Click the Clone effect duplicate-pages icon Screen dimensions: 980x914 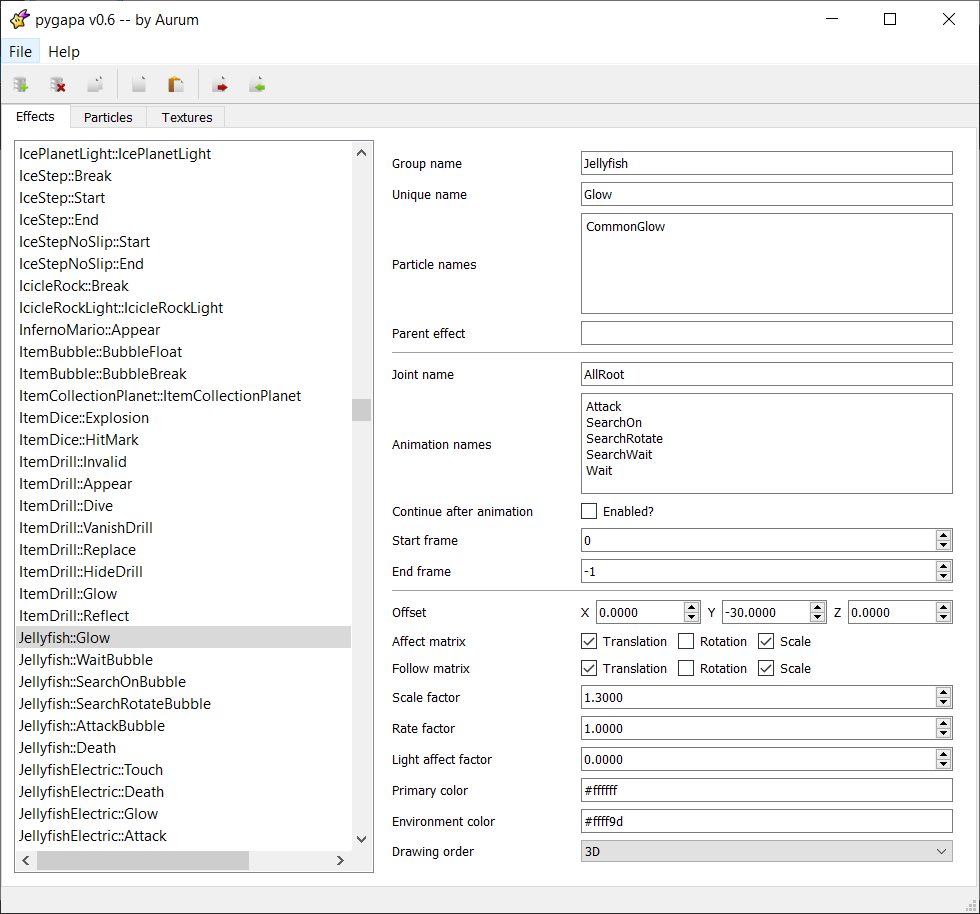pyautogui.click(x=95, y=84)
